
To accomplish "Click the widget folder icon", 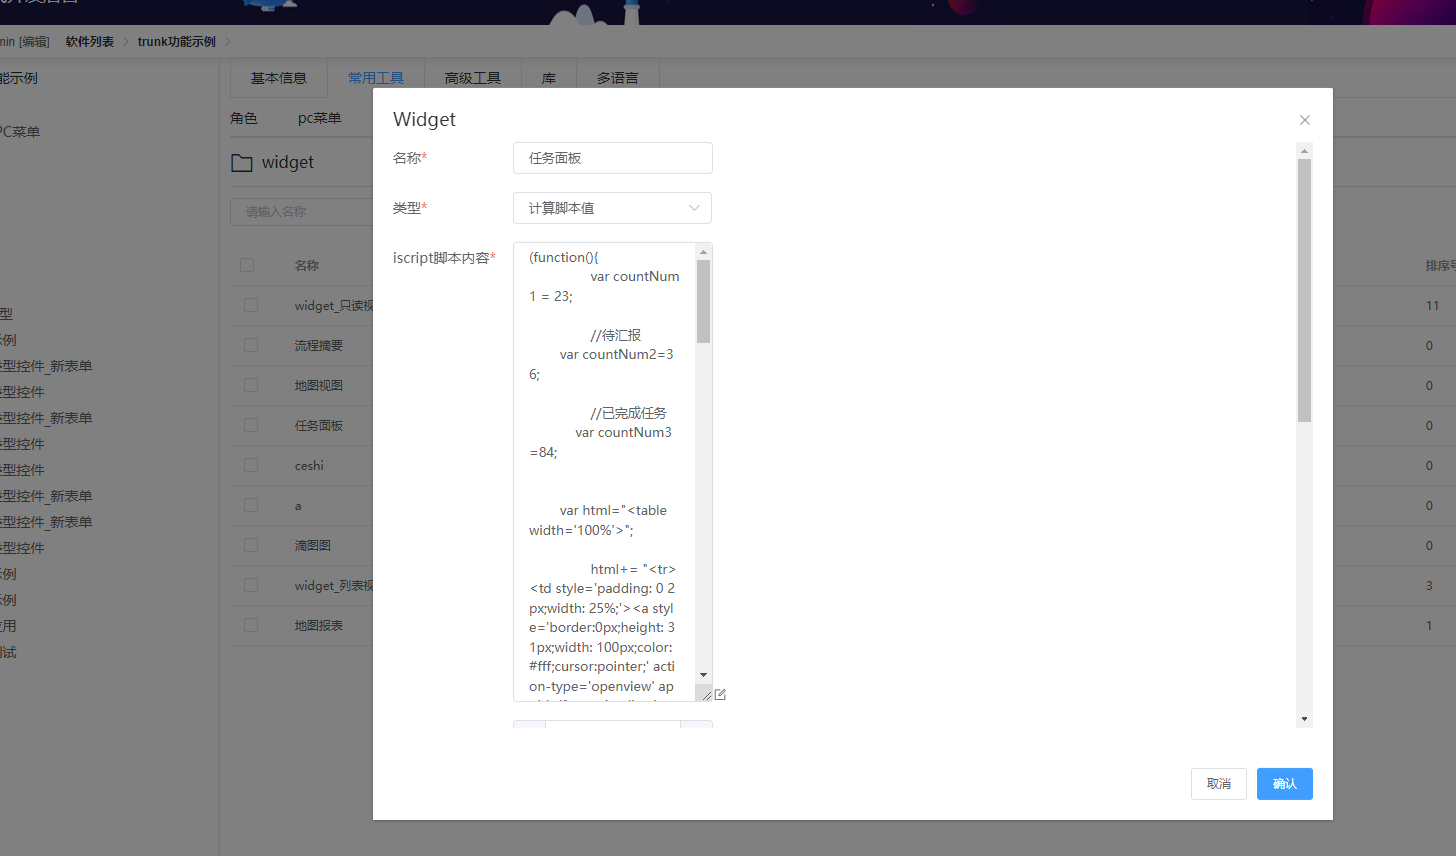I will 242,162.
